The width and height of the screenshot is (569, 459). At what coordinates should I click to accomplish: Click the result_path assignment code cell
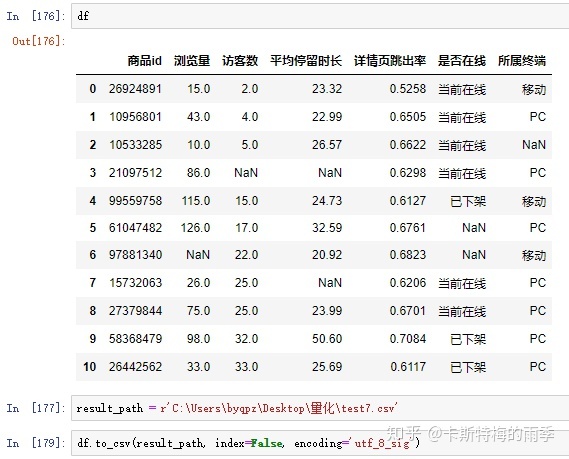click(x=320, y=408)
